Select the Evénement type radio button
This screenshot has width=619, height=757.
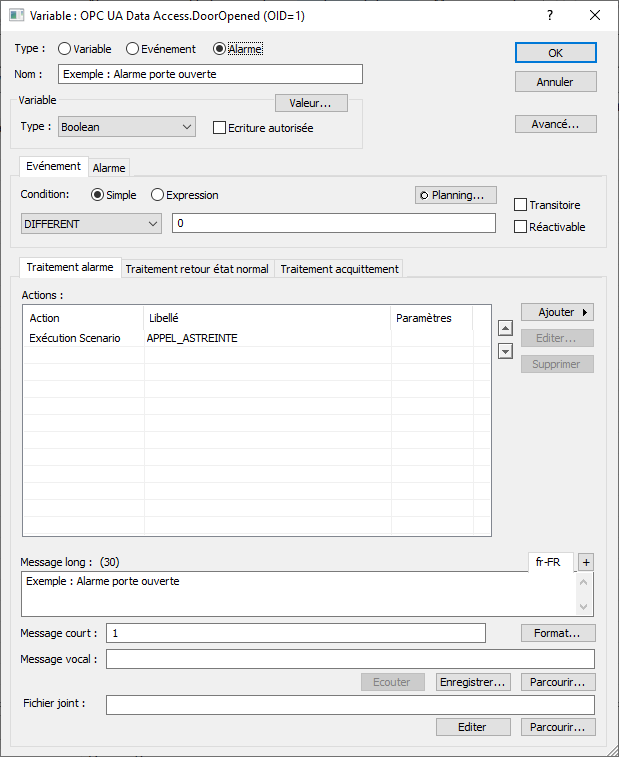[x=133, y=49]
